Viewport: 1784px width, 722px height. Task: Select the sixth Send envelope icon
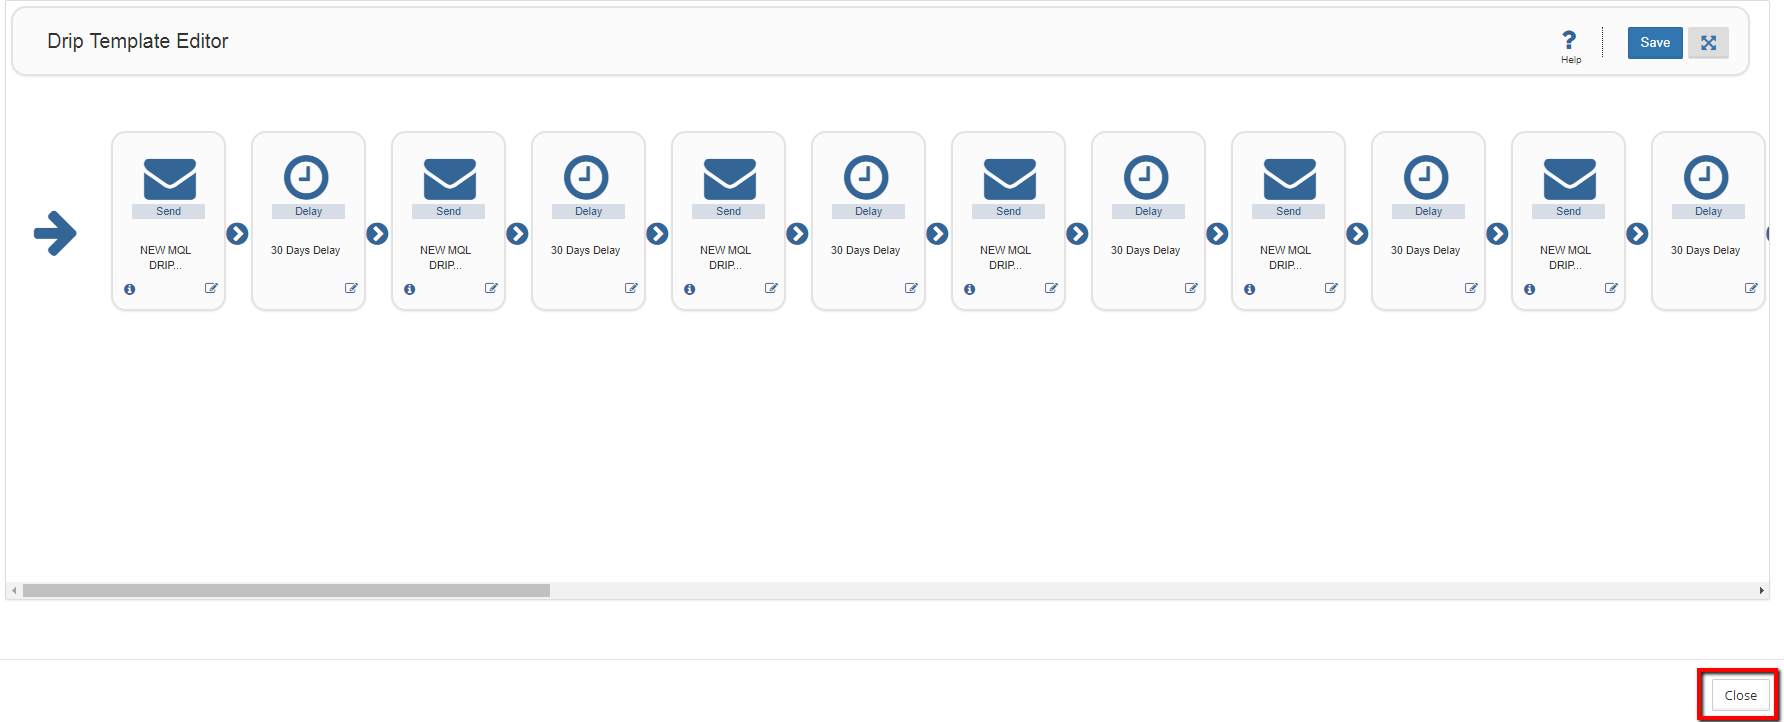1569,179
